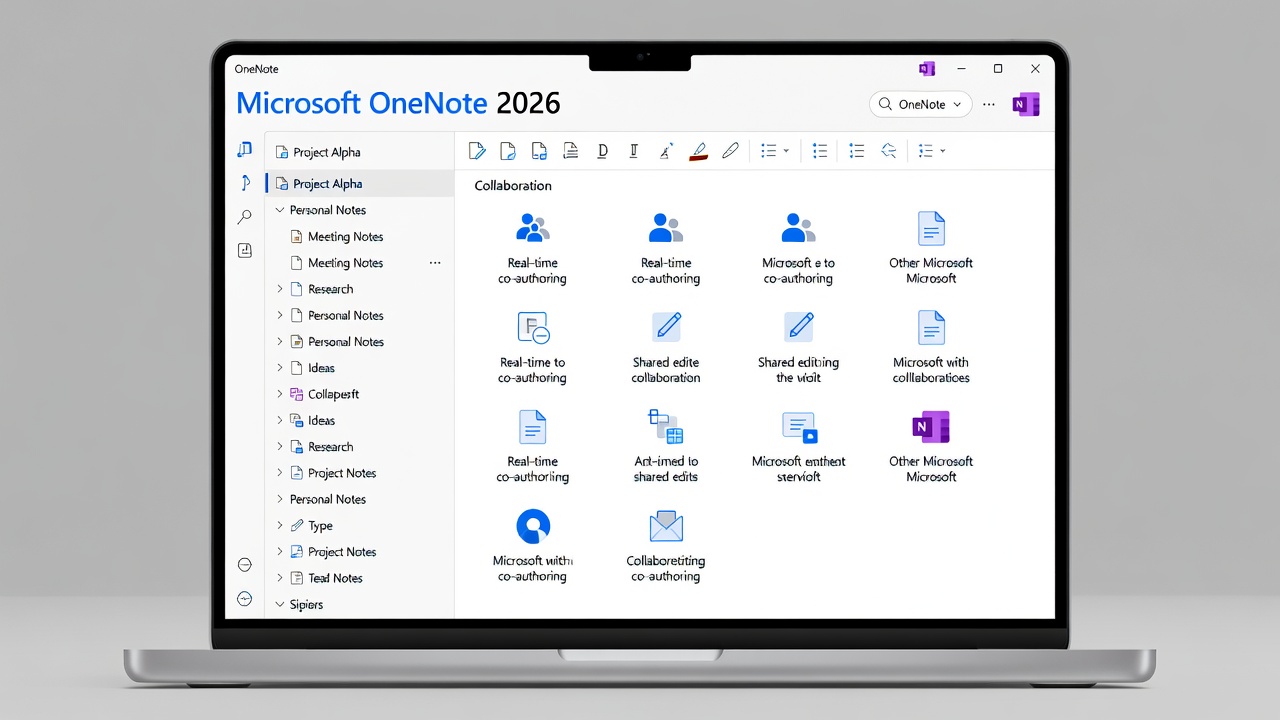Select the highlighted Project Alpha page
This screenshot has width=1280, height=720.
tap(360, 184)
